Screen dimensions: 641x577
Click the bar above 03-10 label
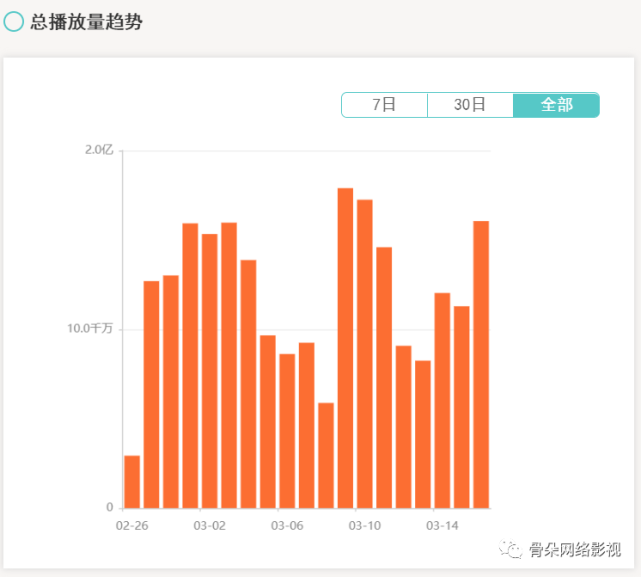pyautogui.click(x=365, y=354)
